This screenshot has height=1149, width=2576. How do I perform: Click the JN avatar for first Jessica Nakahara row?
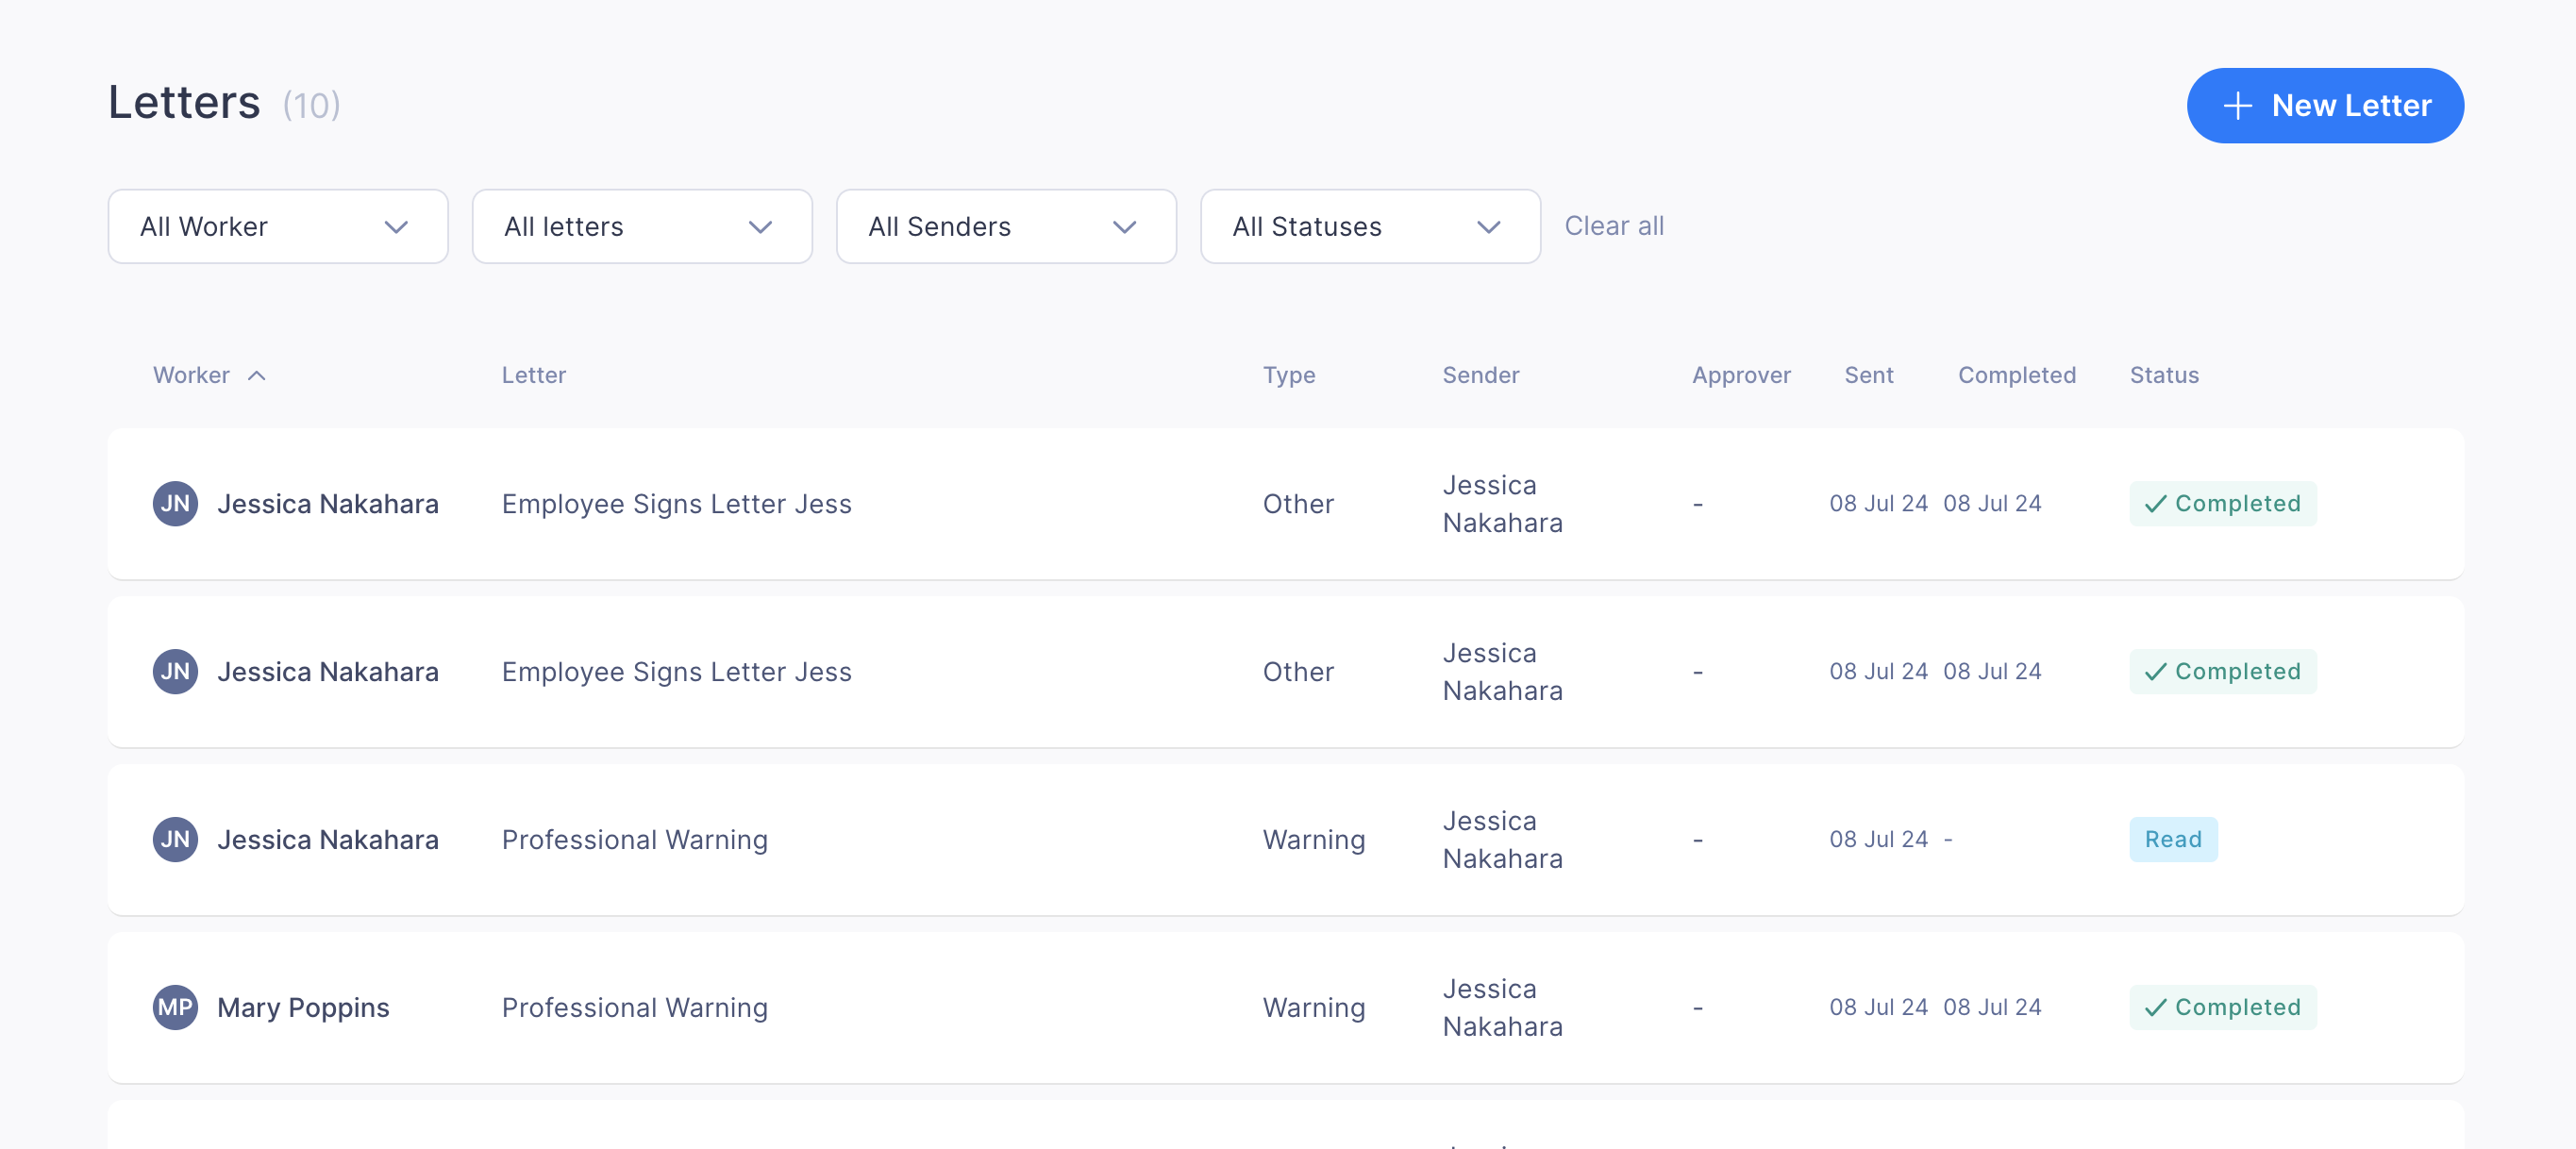point(176,502)
